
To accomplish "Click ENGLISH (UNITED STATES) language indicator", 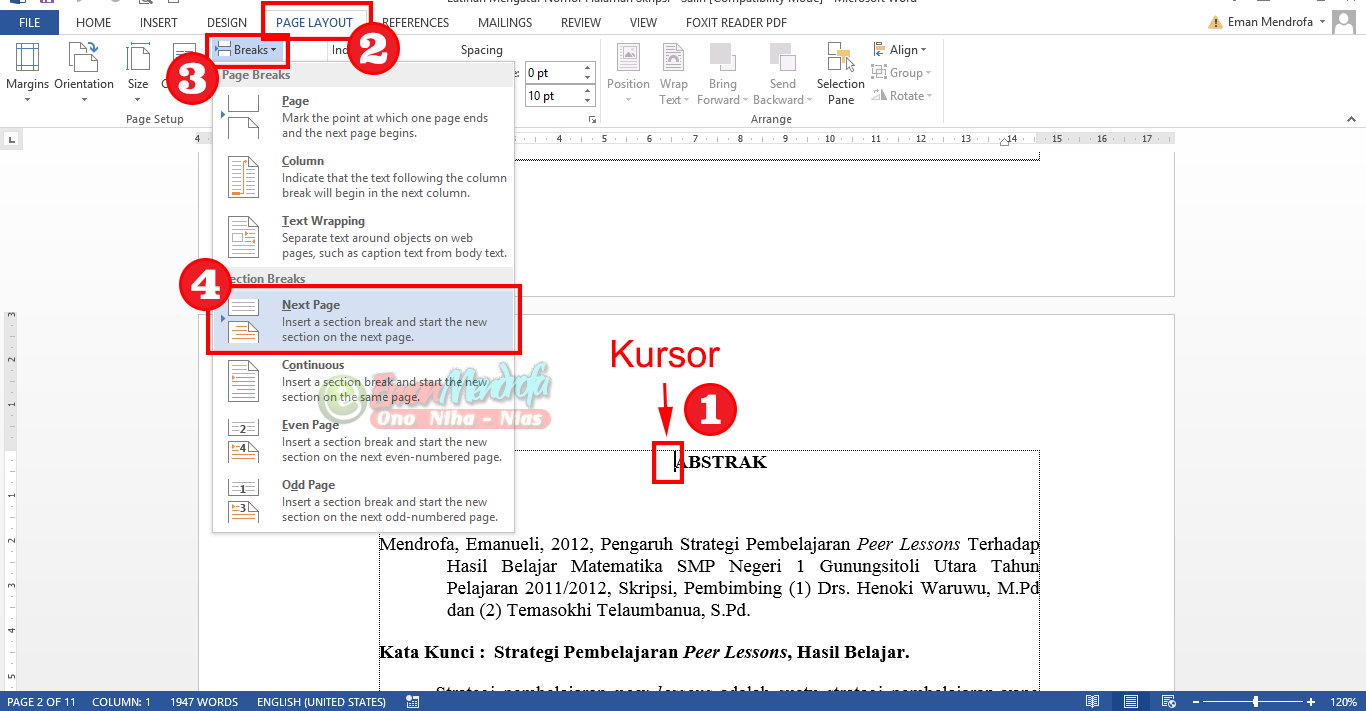I will click(321, 702).
